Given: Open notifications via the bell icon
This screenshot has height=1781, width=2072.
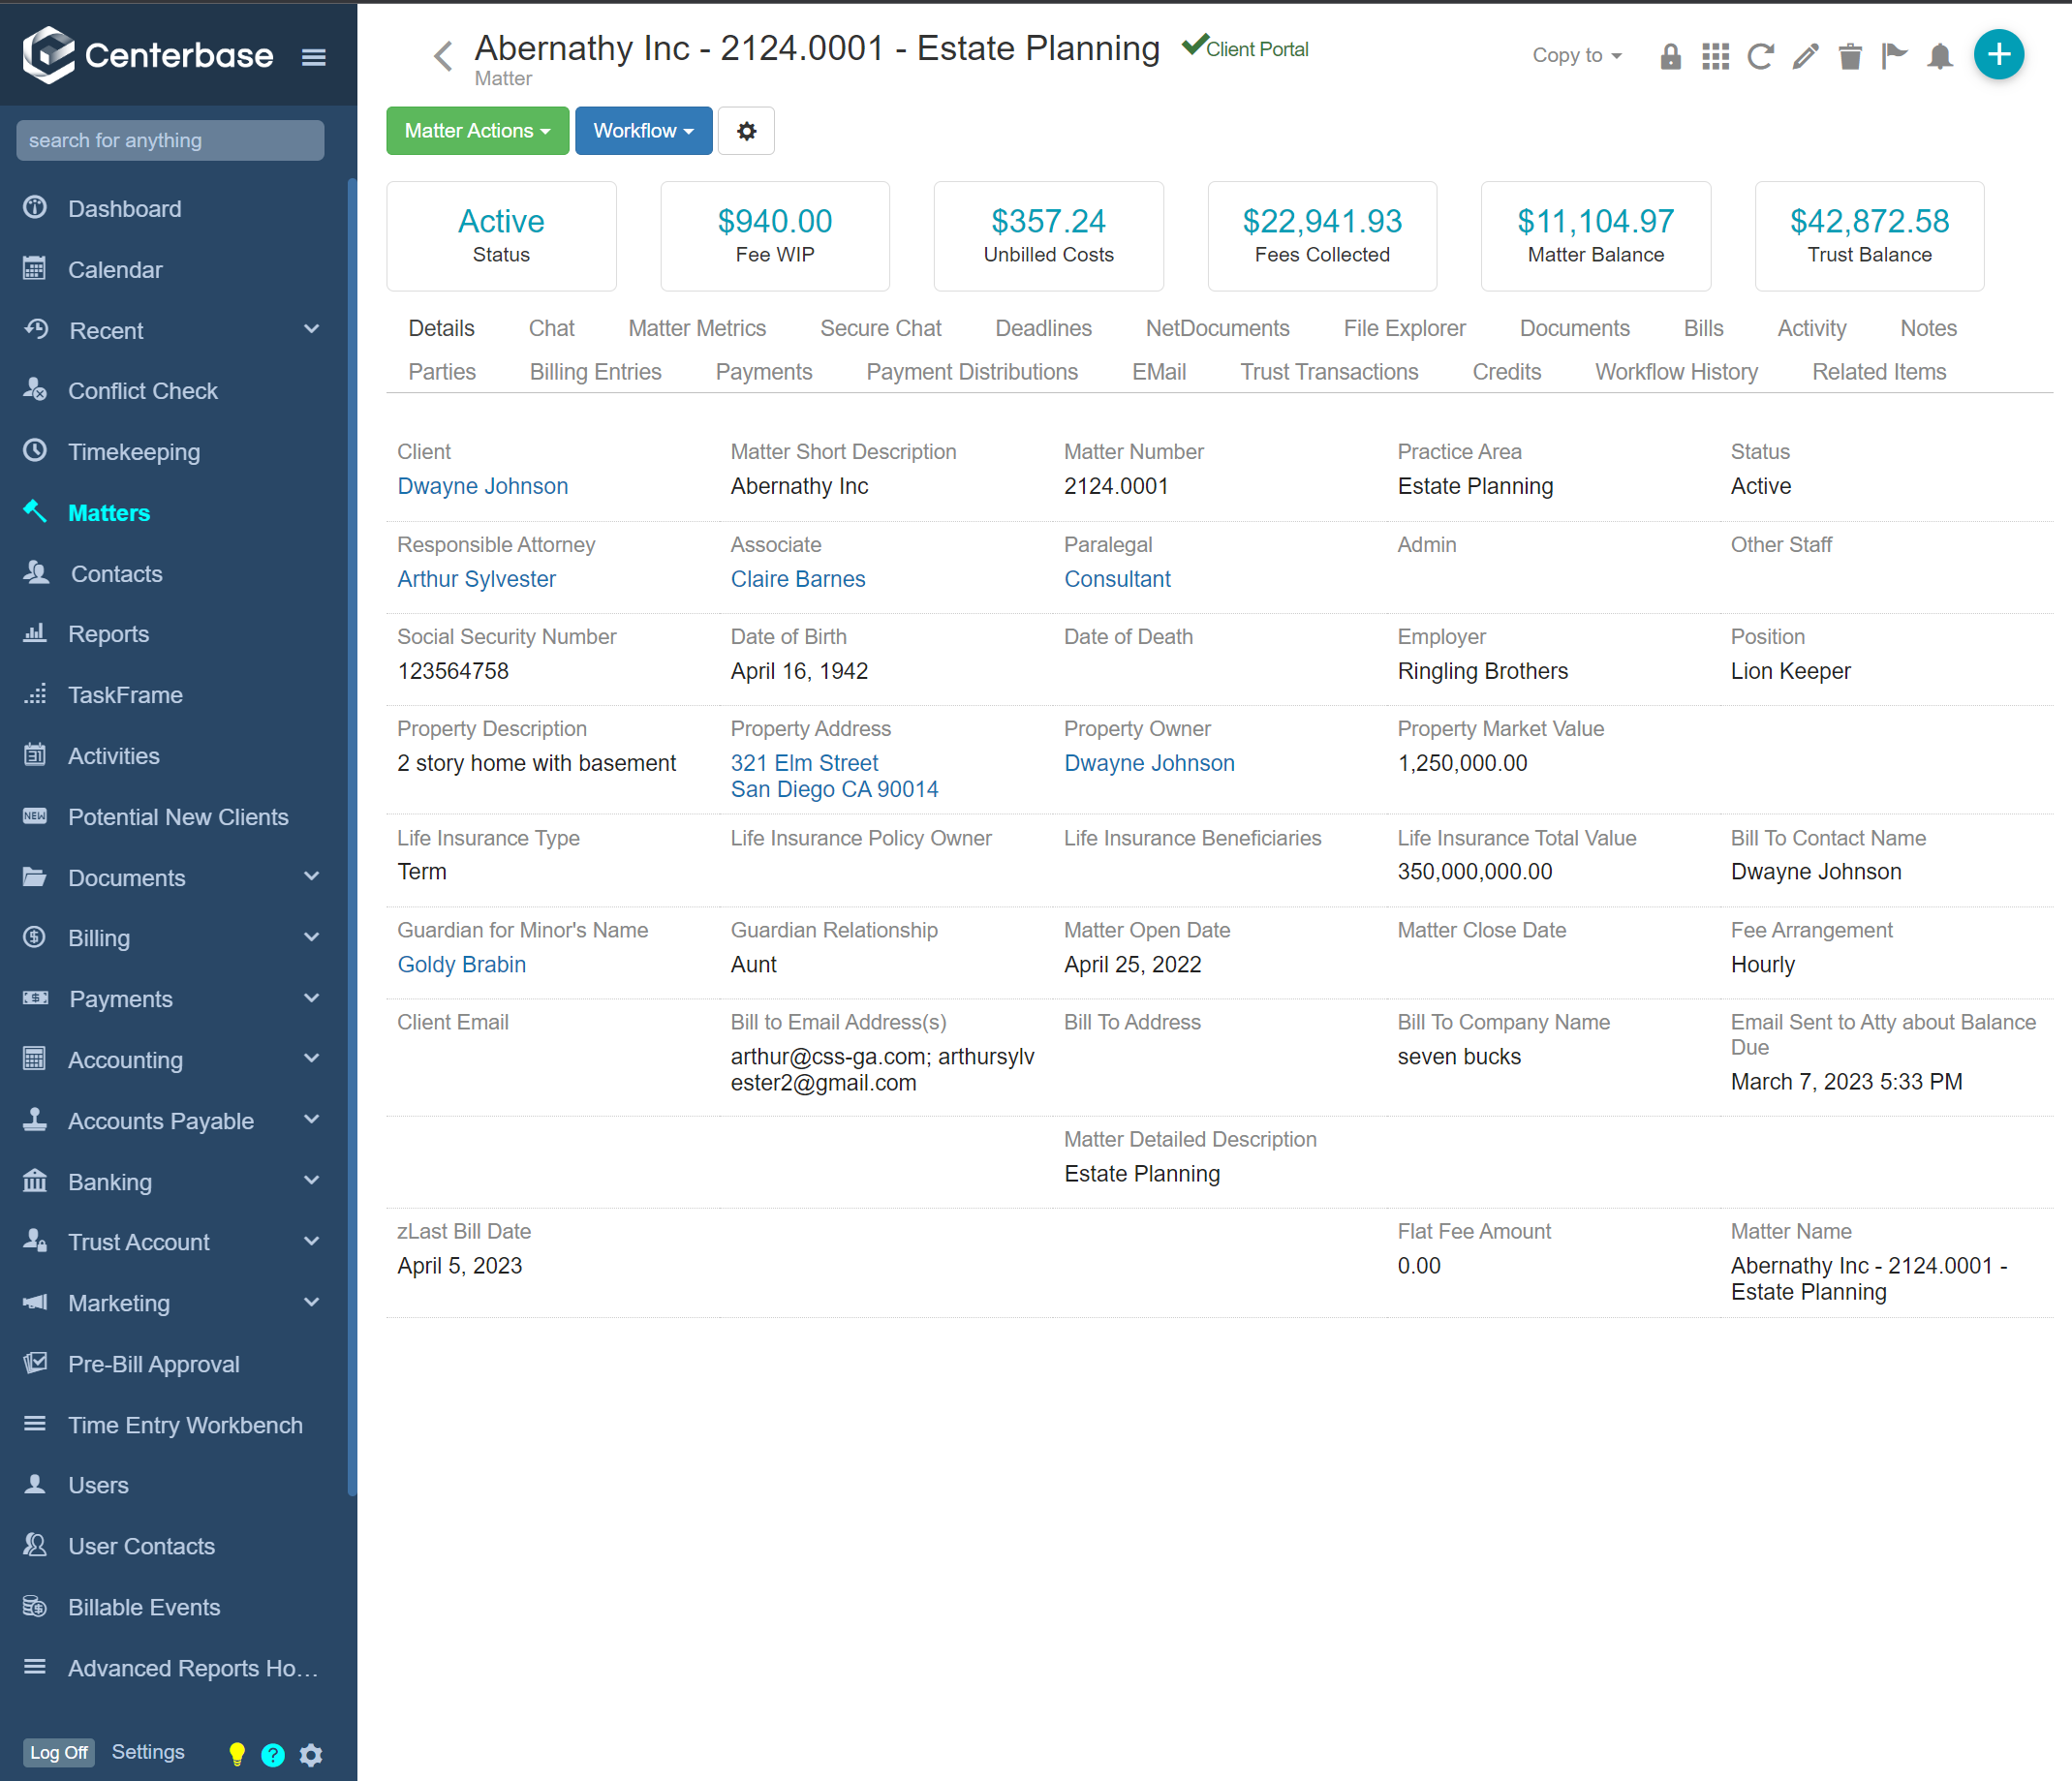Looking at the screenshot, I should [x=1940, y=57].
